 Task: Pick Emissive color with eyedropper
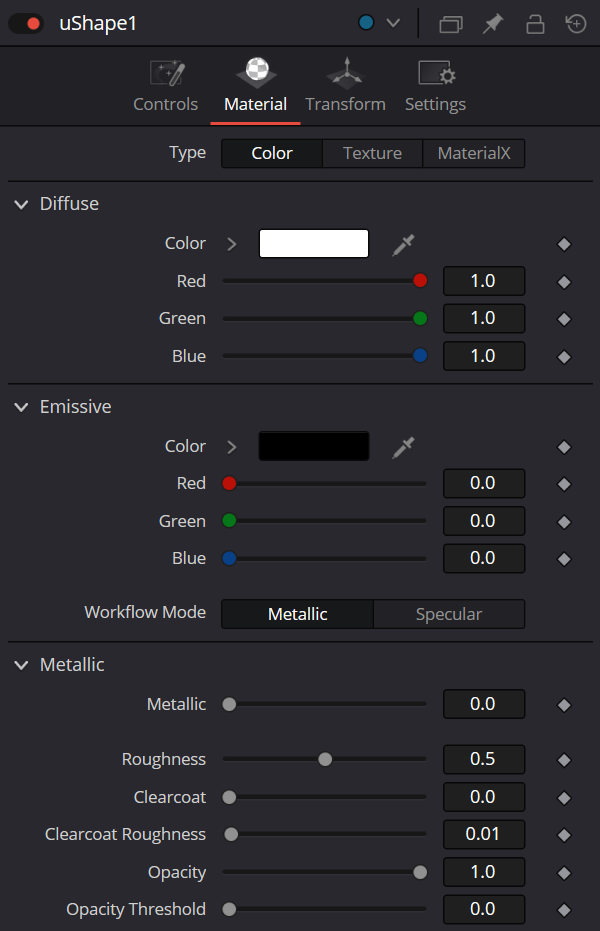coord(404,447)
